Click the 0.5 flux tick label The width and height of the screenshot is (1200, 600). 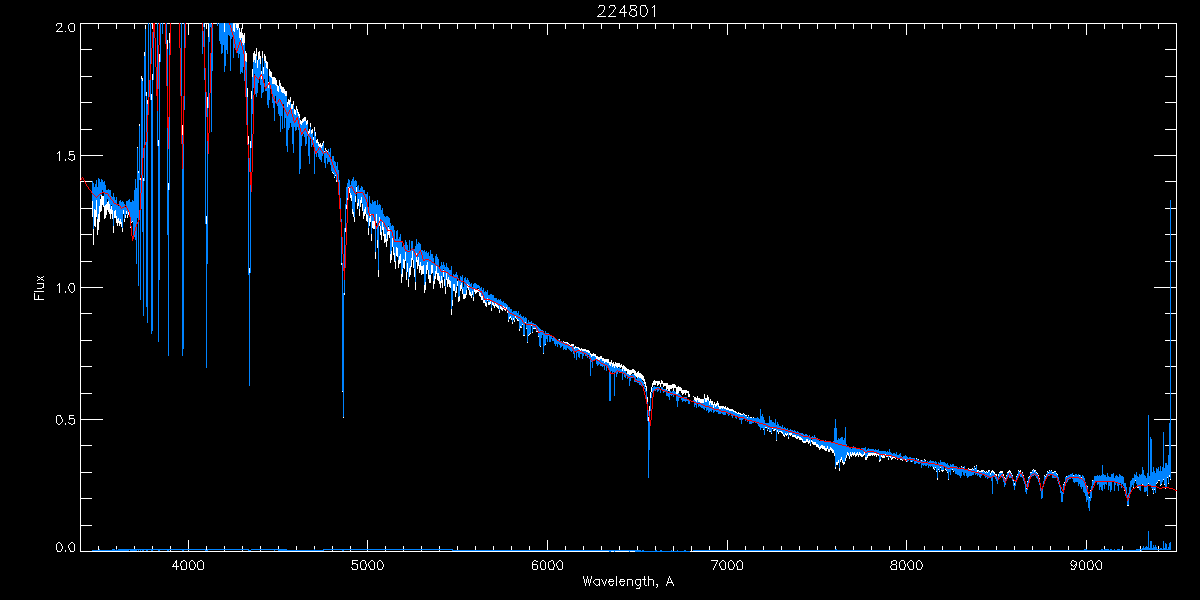click(x=65, y=419)
